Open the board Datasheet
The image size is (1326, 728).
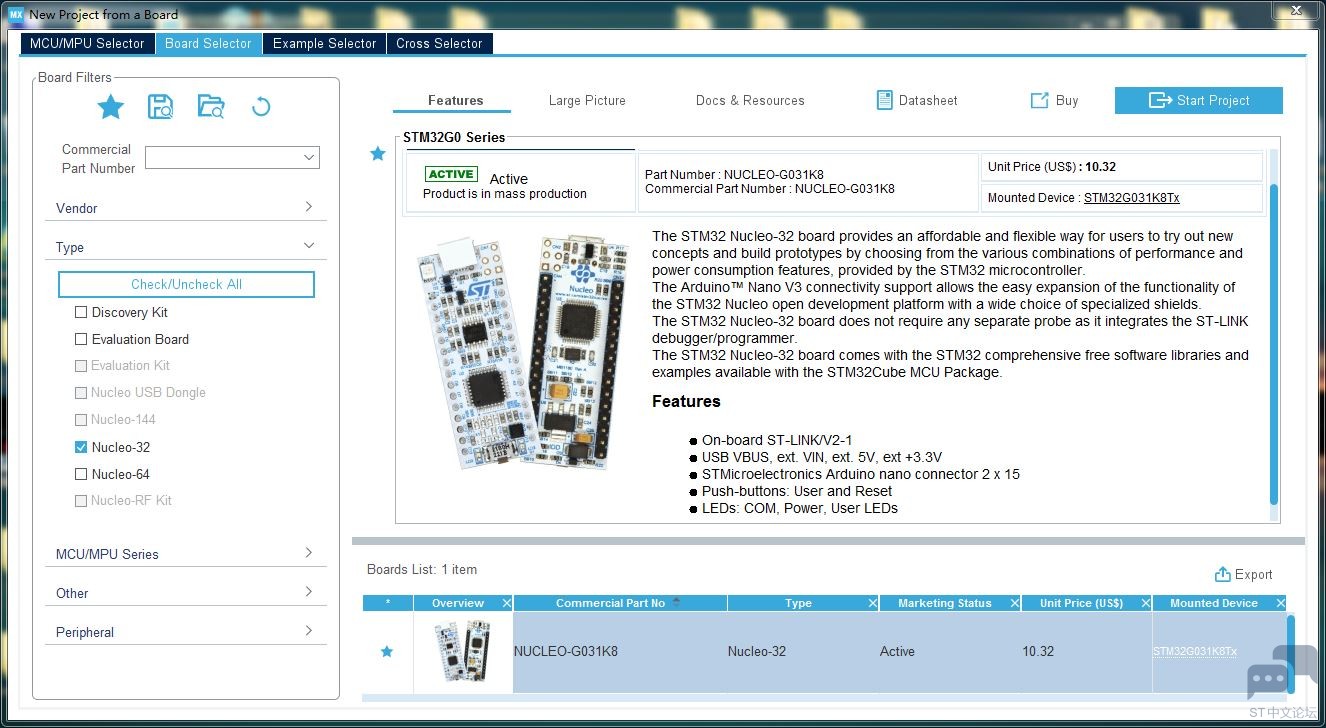[917, 100]
